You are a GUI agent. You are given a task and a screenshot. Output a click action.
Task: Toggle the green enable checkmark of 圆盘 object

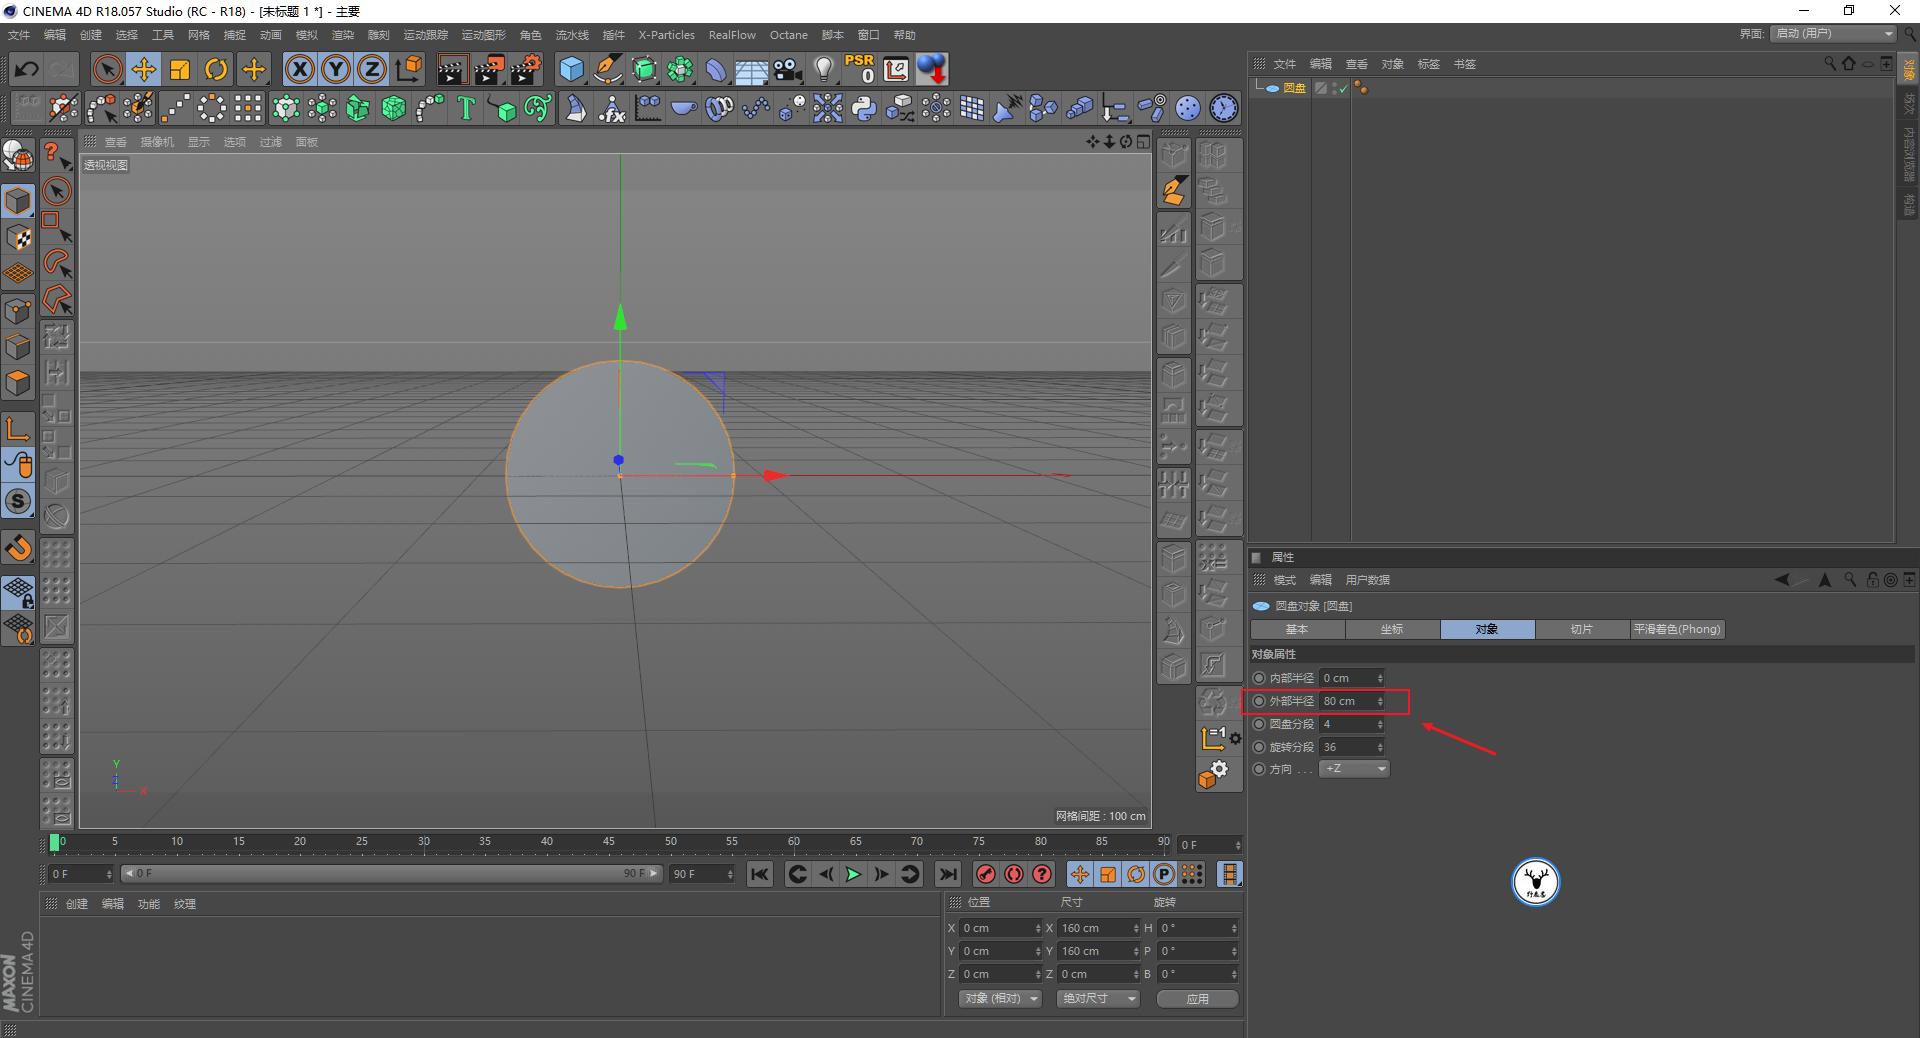tap(1342, 88)
